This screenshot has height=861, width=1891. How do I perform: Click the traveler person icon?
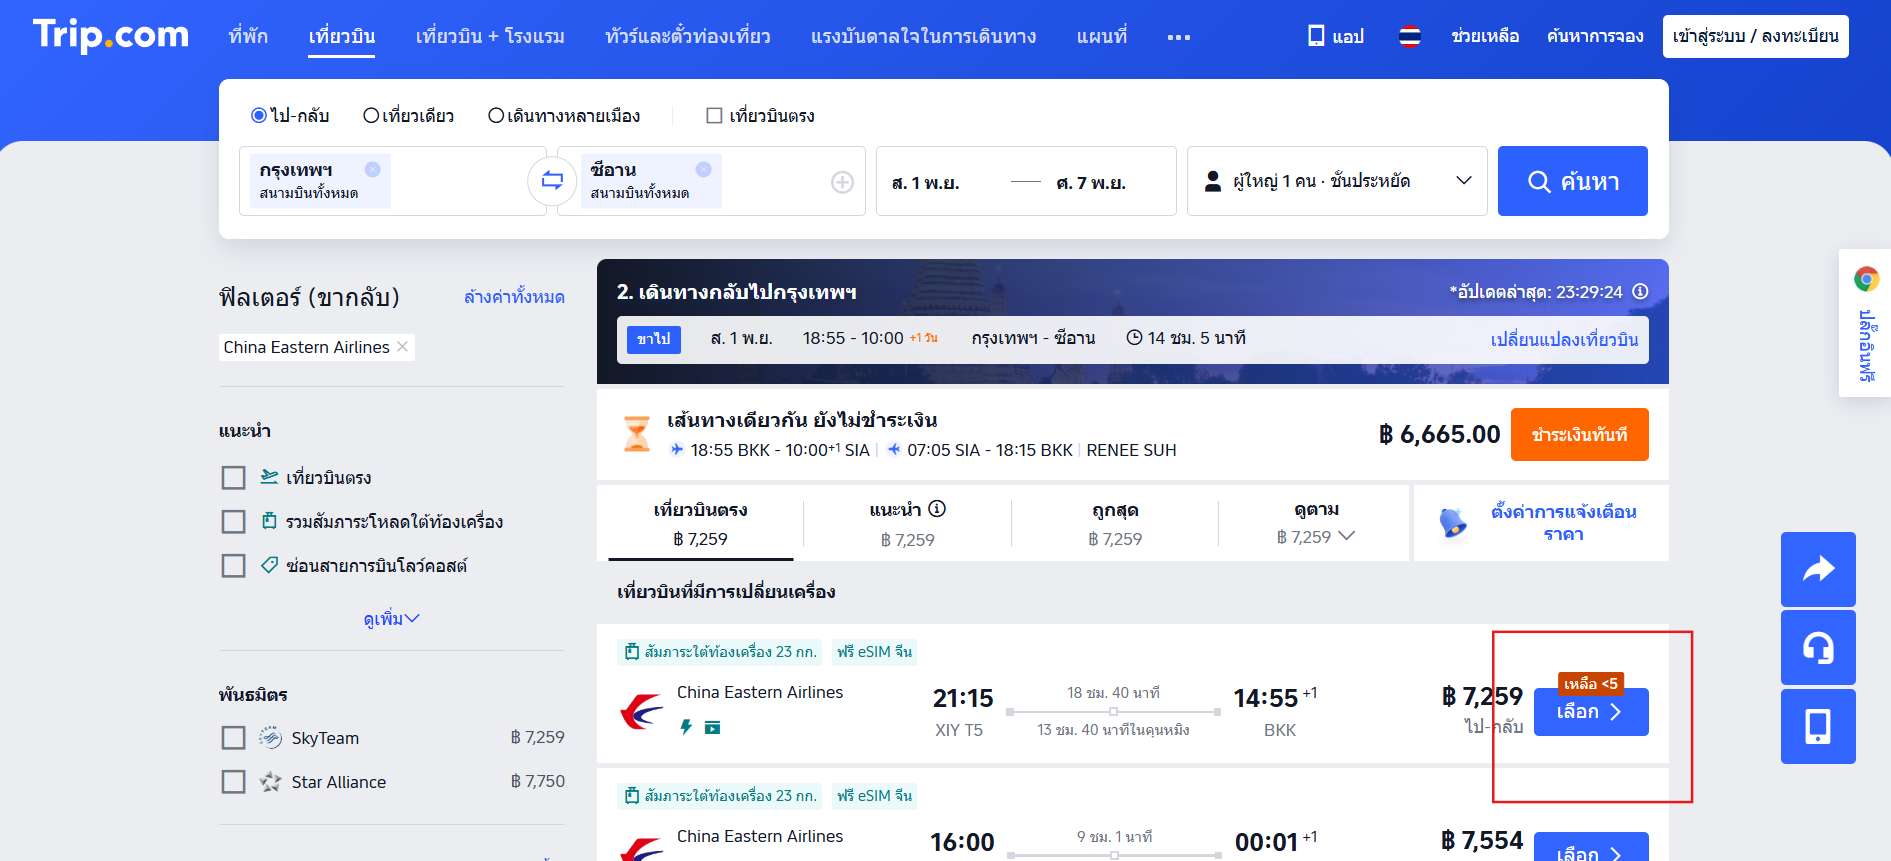(x=1213, y=181)
